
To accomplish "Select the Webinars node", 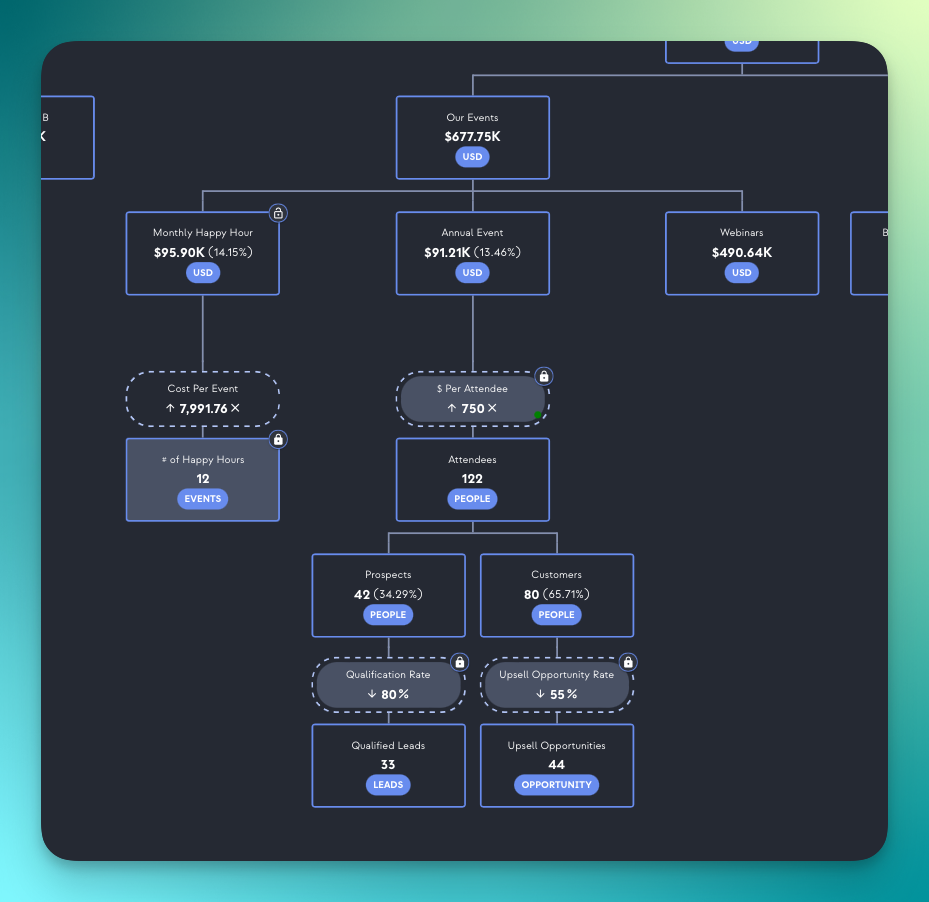I will (x=742, y=253).
